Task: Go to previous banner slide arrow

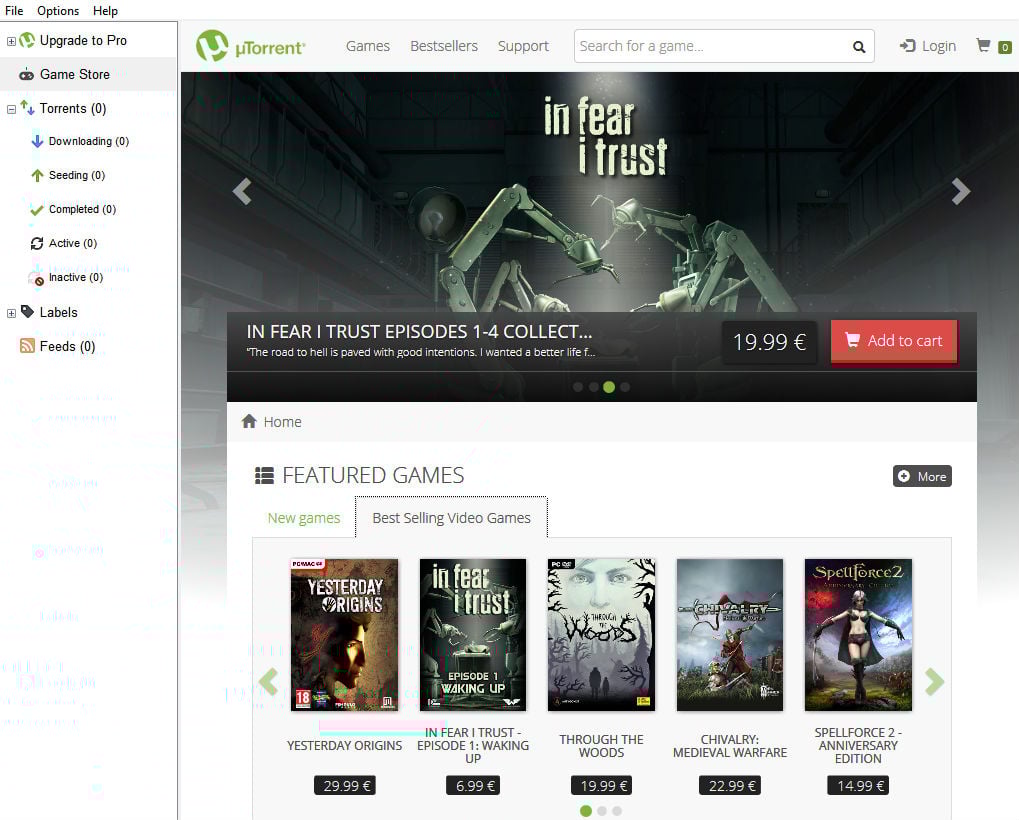Action: [242, 192]
